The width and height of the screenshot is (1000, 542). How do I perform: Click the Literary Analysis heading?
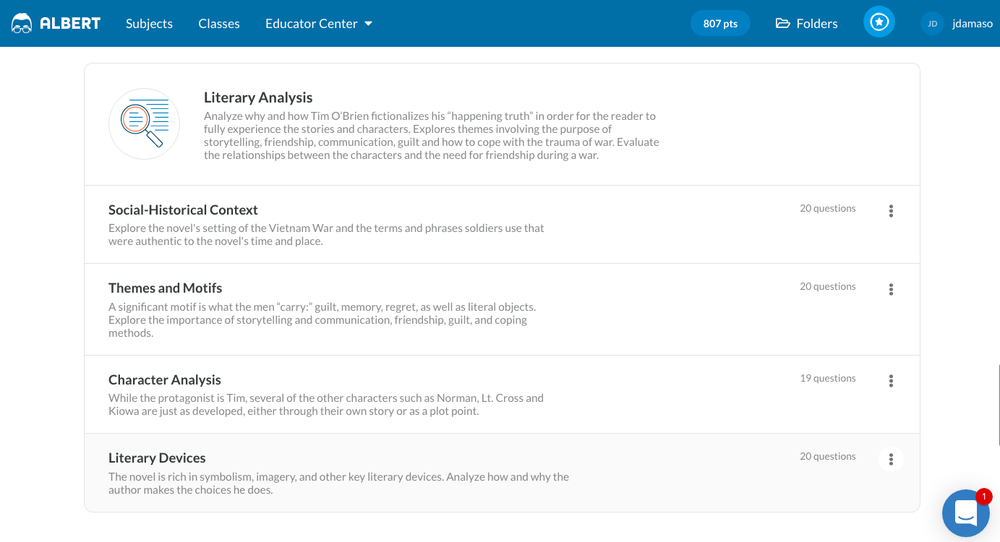tap(258, 97)
